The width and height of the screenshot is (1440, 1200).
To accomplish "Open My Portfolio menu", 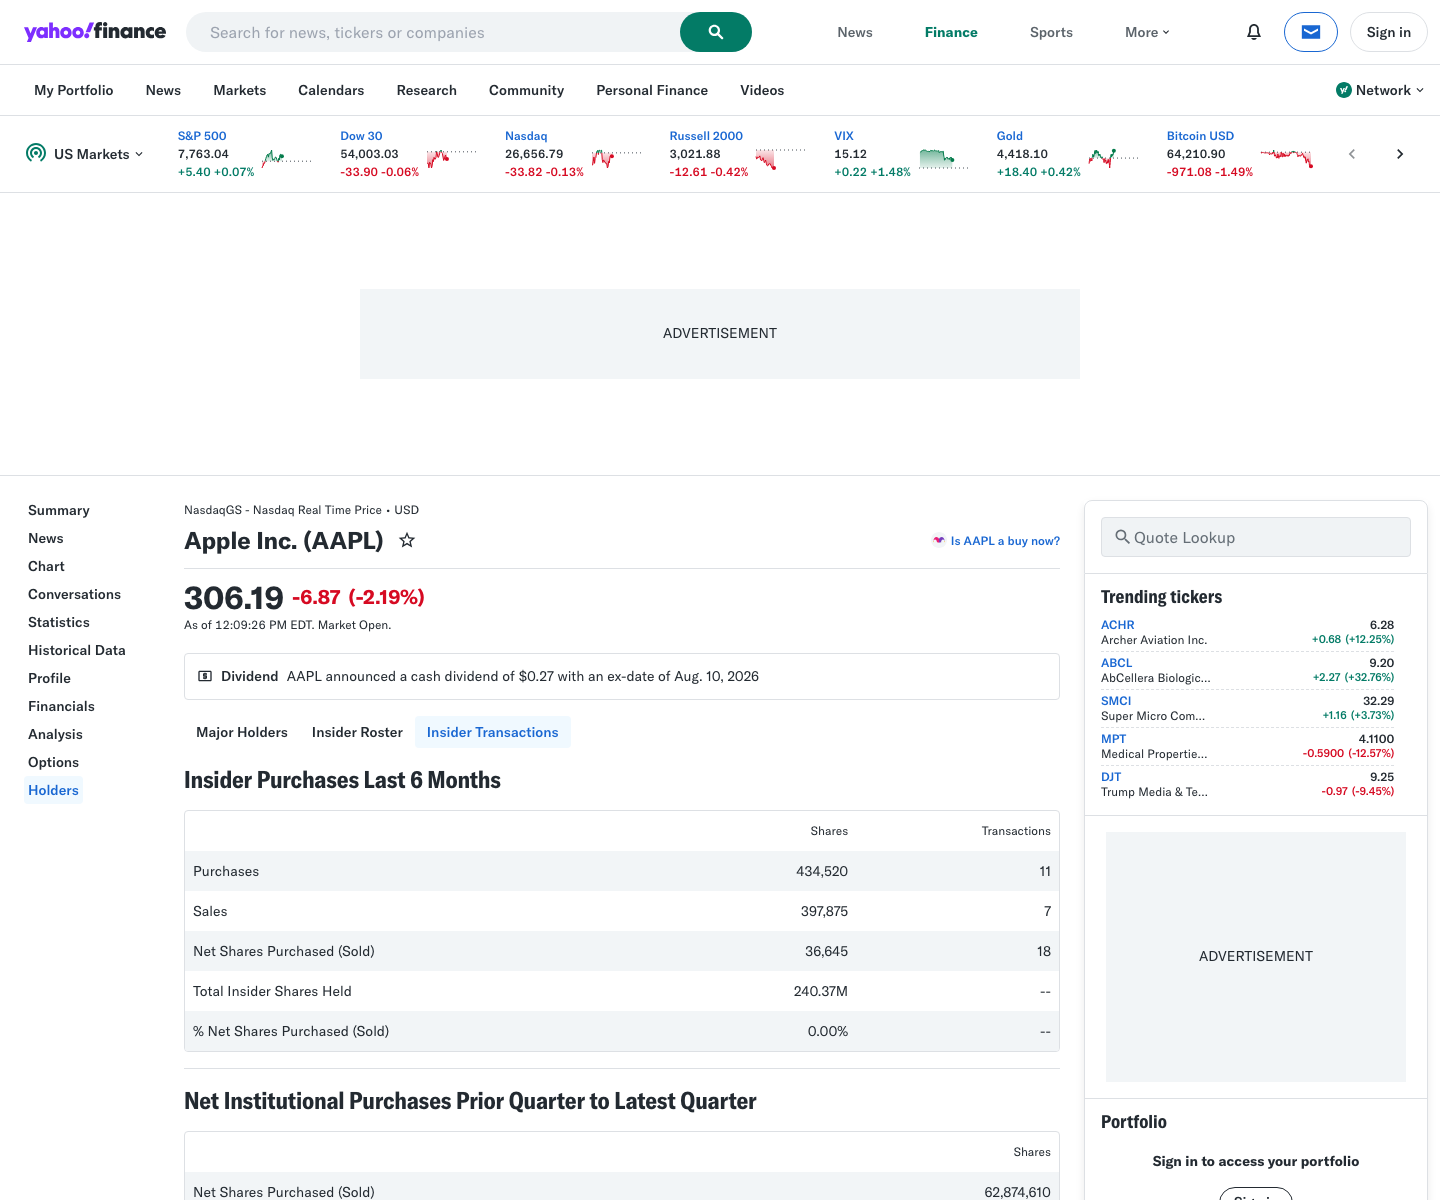I will click(x=74, y=90).
